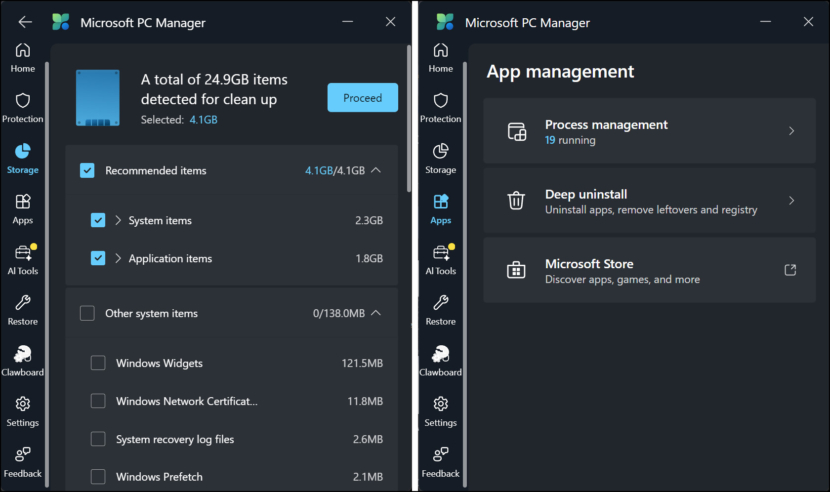
Task: Open Clawboard in left window sidebar
Action: tap(23, 361)
